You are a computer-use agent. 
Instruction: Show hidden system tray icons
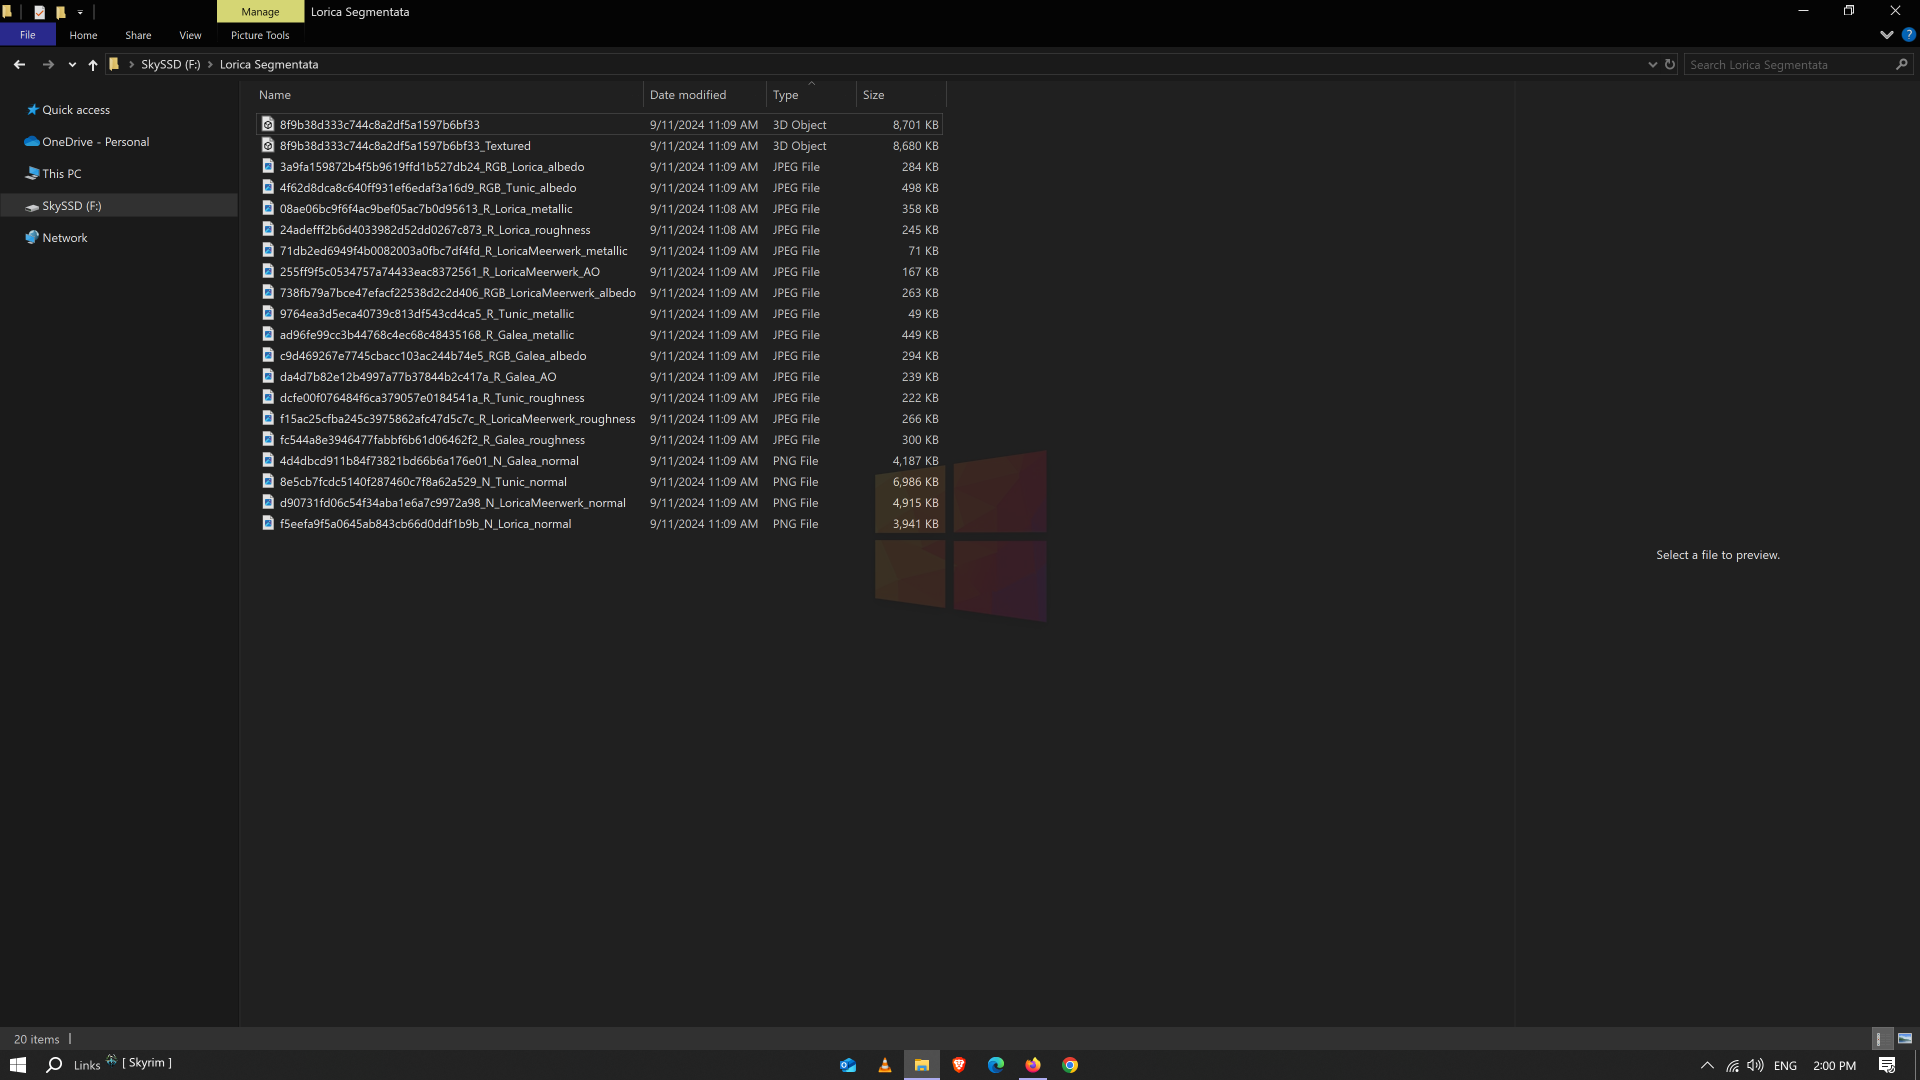[x=1707, y=1065]
